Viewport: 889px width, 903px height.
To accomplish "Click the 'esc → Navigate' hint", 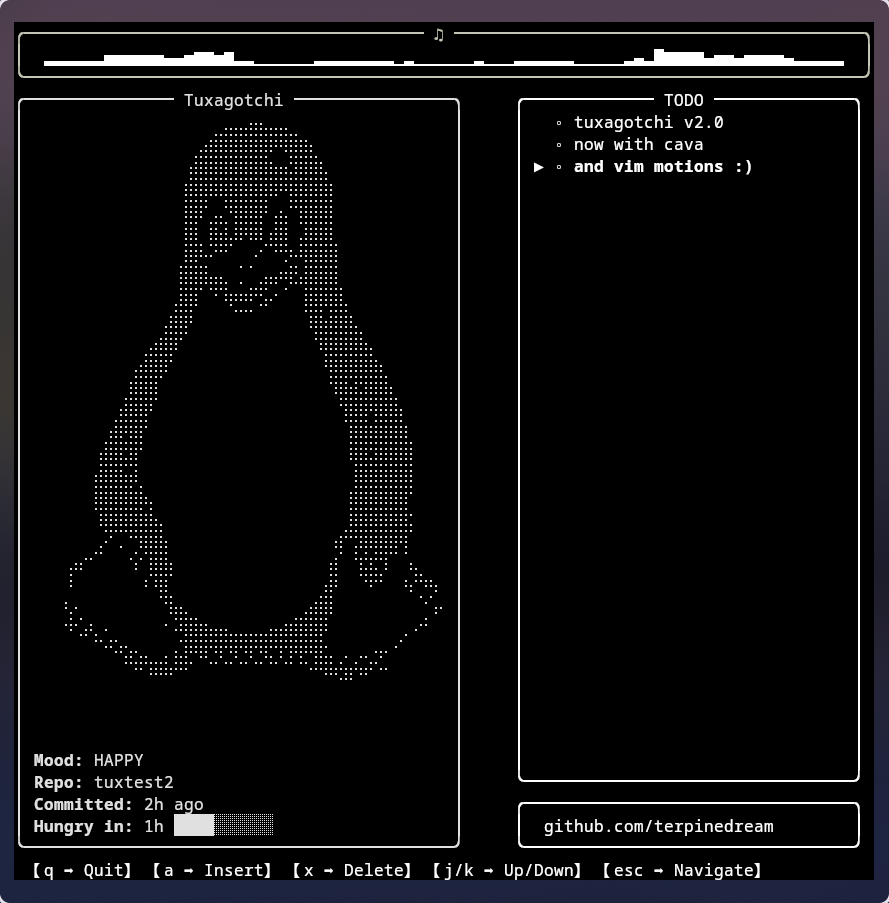I will click(682, 870).
